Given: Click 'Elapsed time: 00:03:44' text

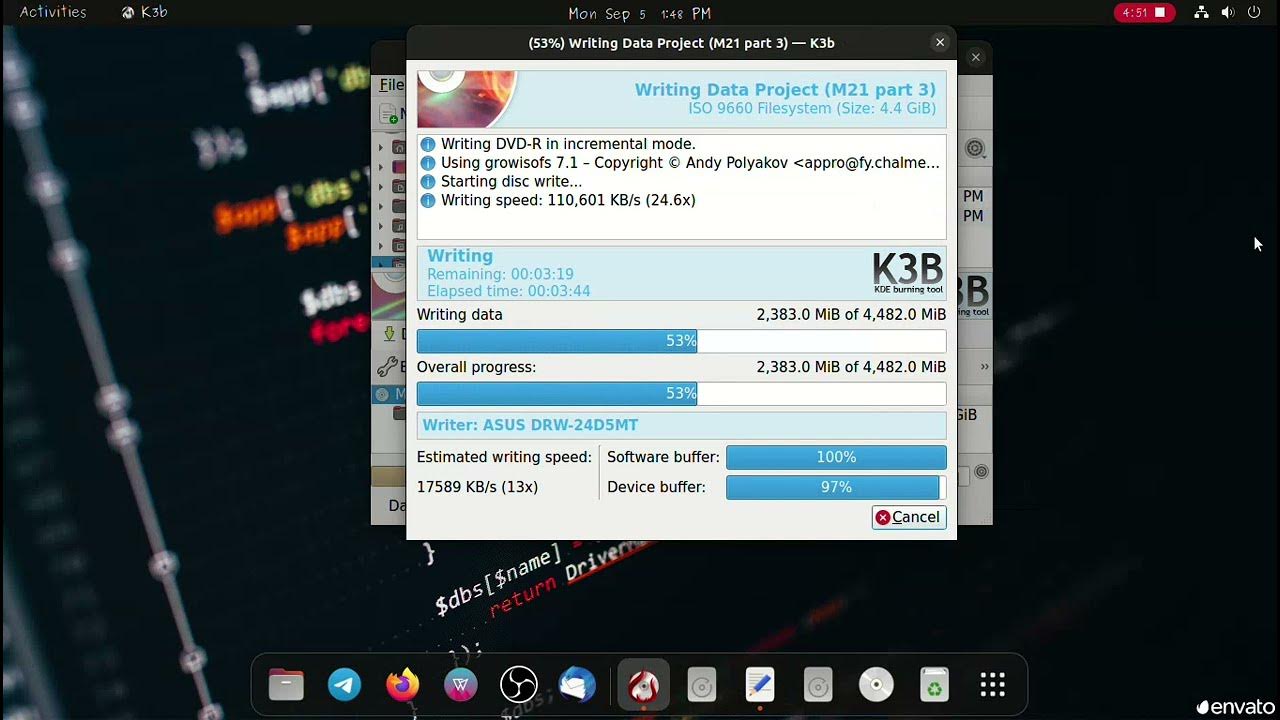Looking at the screenshot, I should (509, 291).
